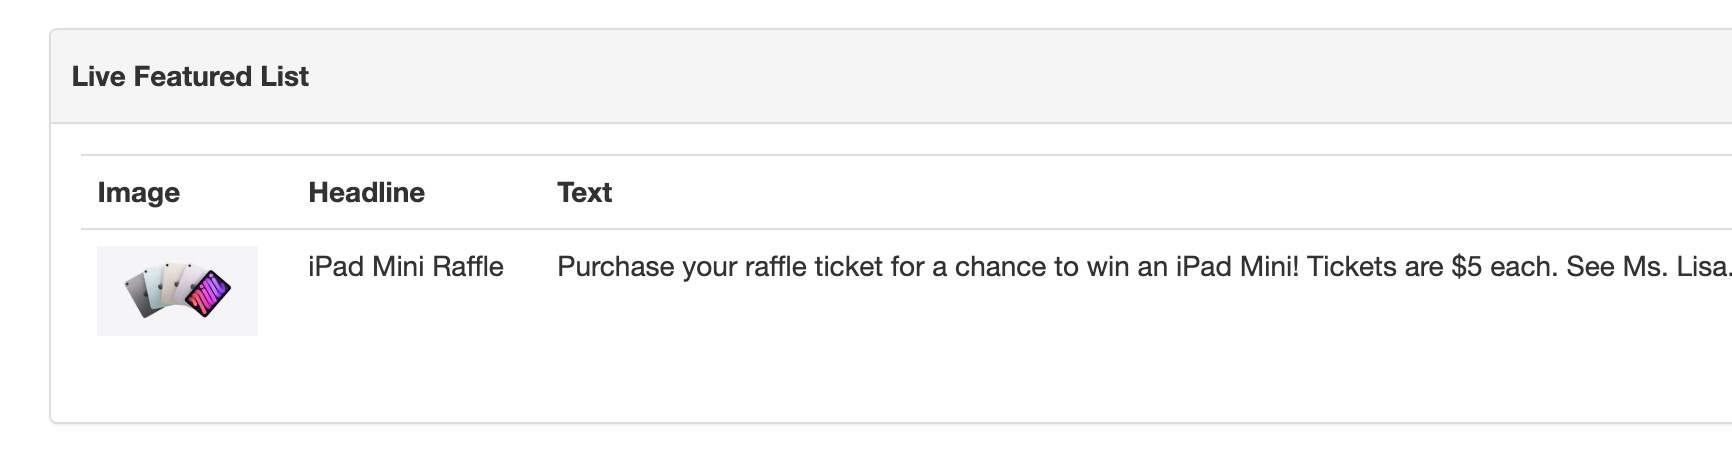
Task: Click the Image column header
Action: 139,192
